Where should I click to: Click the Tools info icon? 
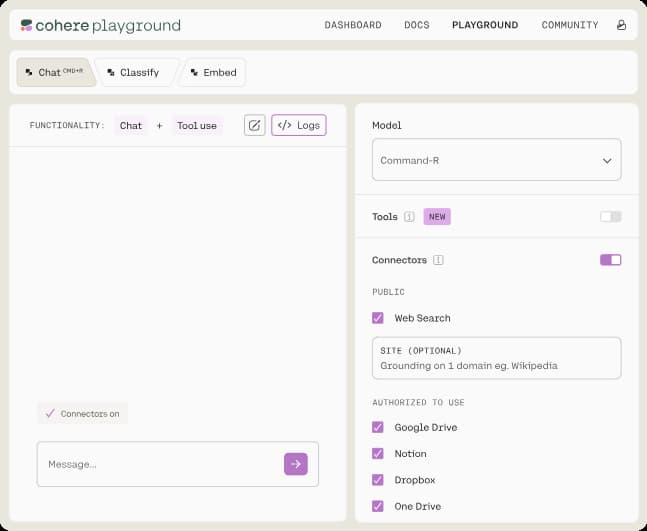coord(410,217)
